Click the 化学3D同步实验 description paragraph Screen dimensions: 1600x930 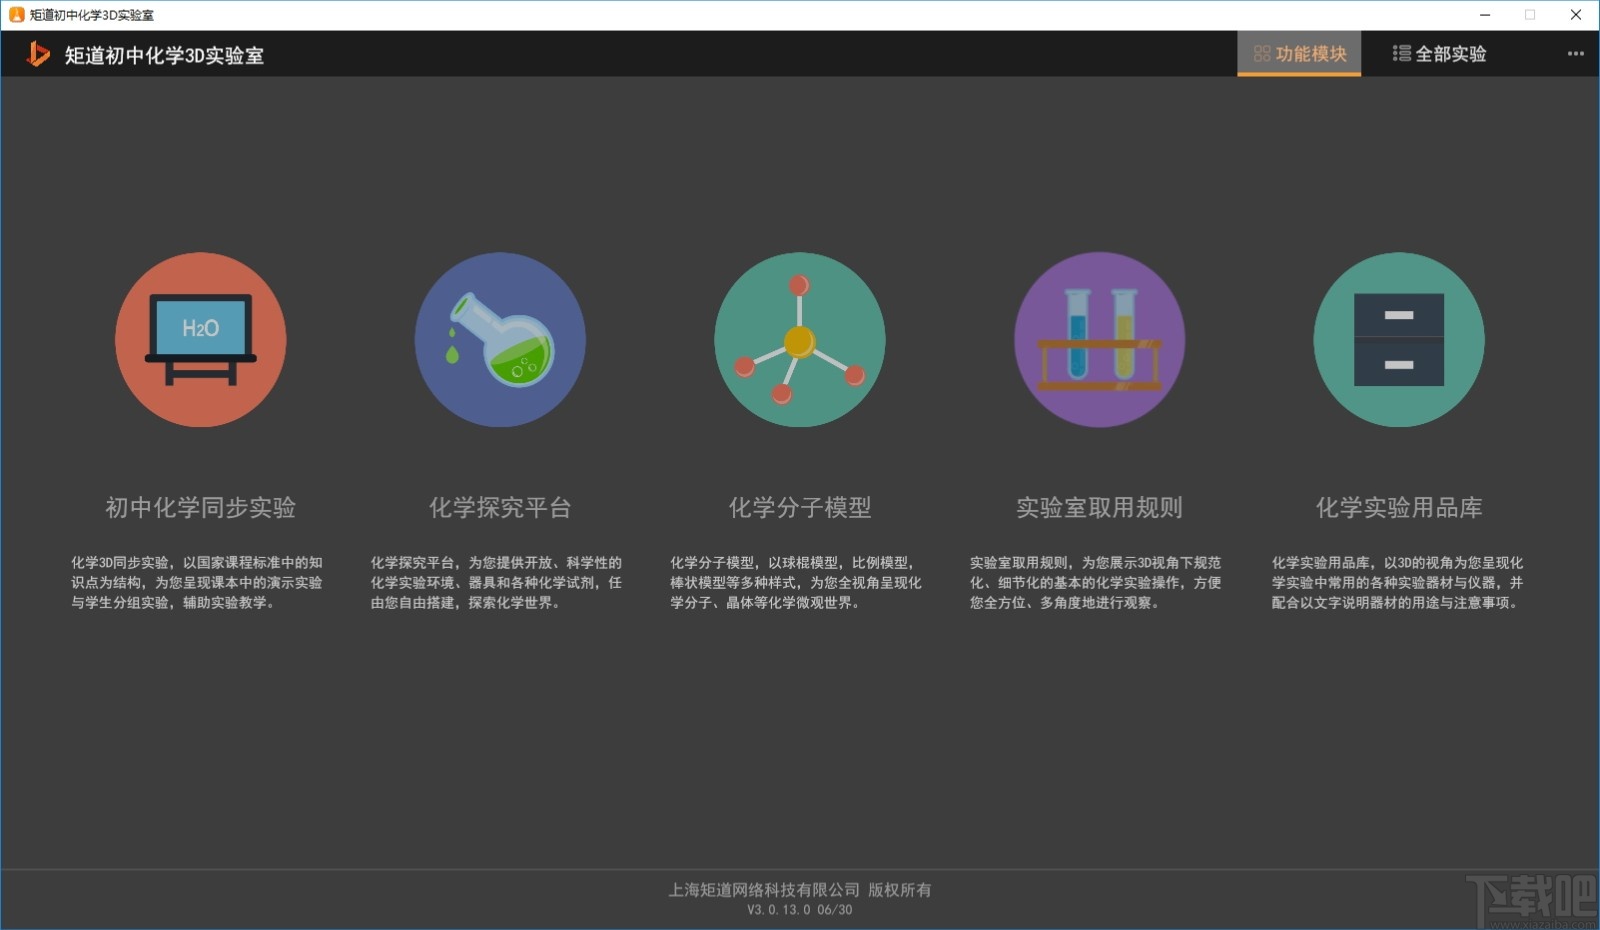[x=197, y=583]
